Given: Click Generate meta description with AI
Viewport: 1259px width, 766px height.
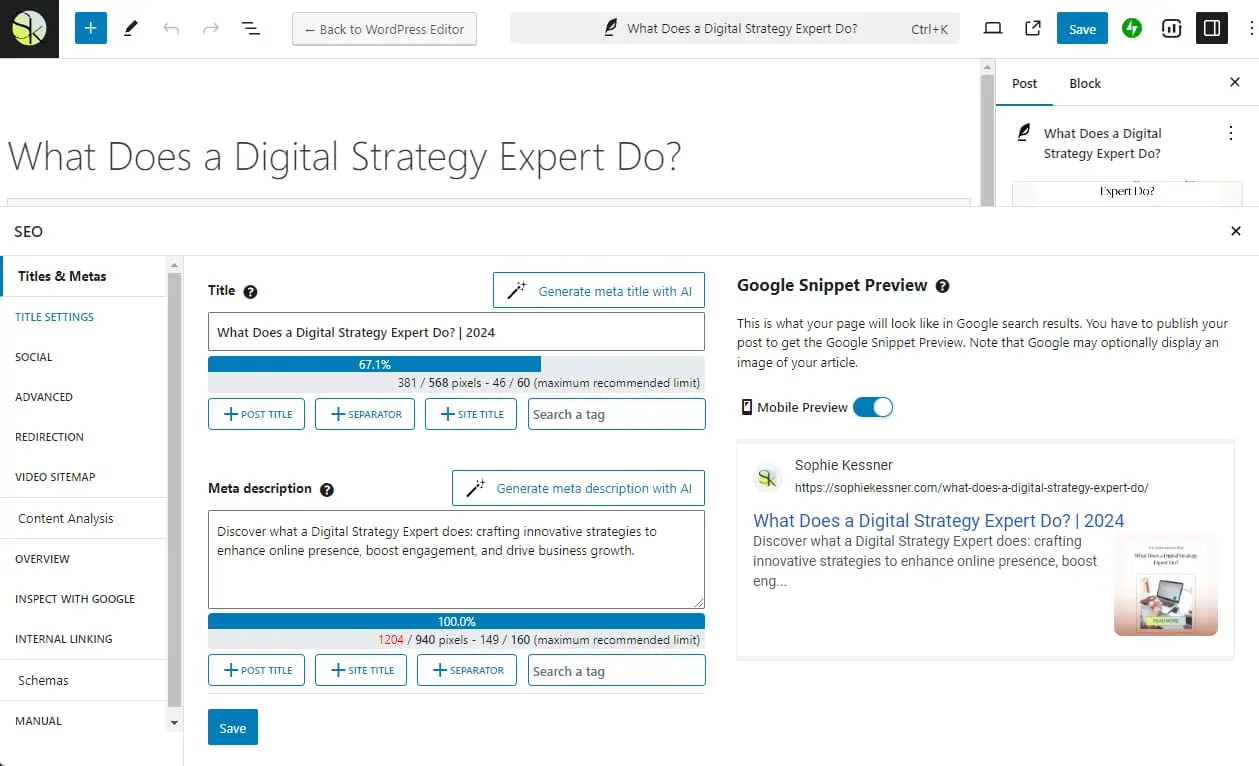Looking at the screenshot, I should tap(578, 488).
